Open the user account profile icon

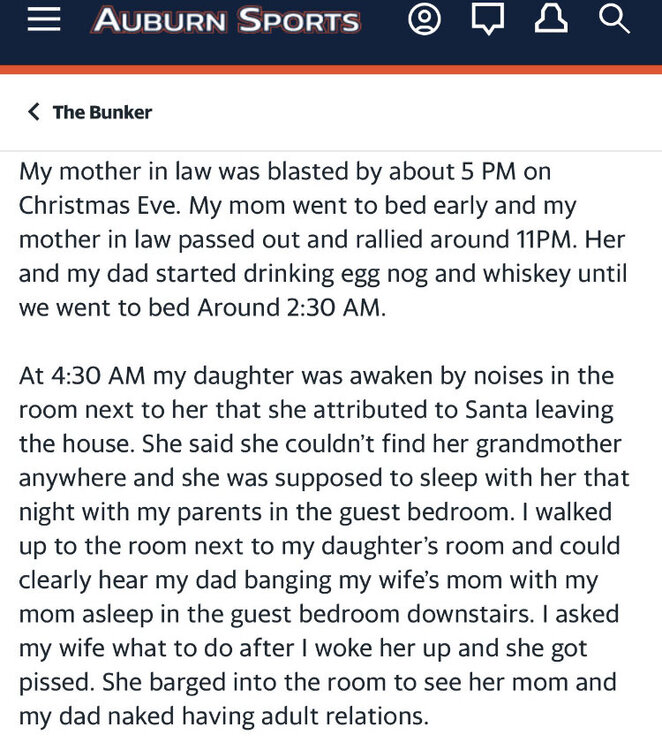[x=424, y=20]
